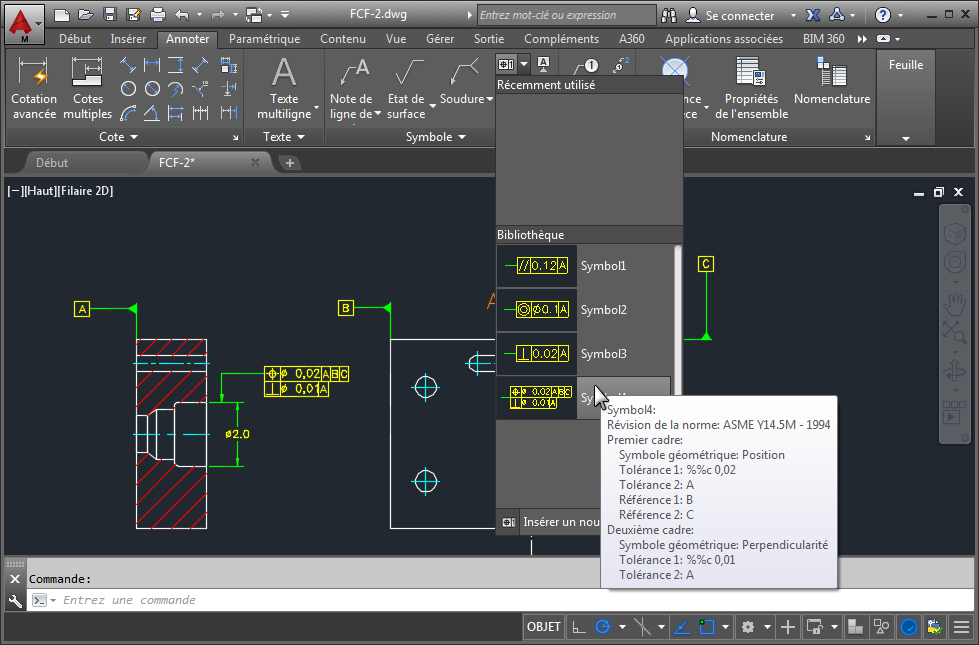Customize the command line with wrench icon
This screenshot has width=979, height=645.
pyautogui.click(x=15, y=601)
